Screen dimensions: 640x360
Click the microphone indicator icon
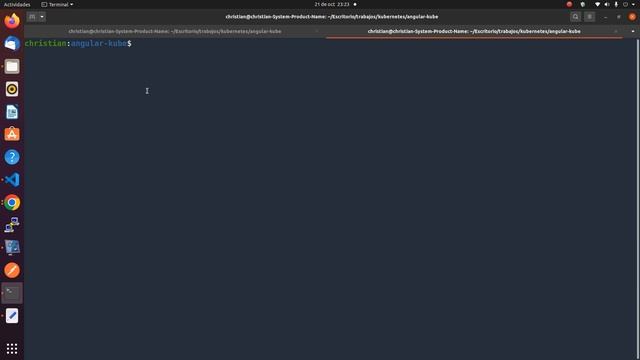pyautogui.click(x=616, y=4)
